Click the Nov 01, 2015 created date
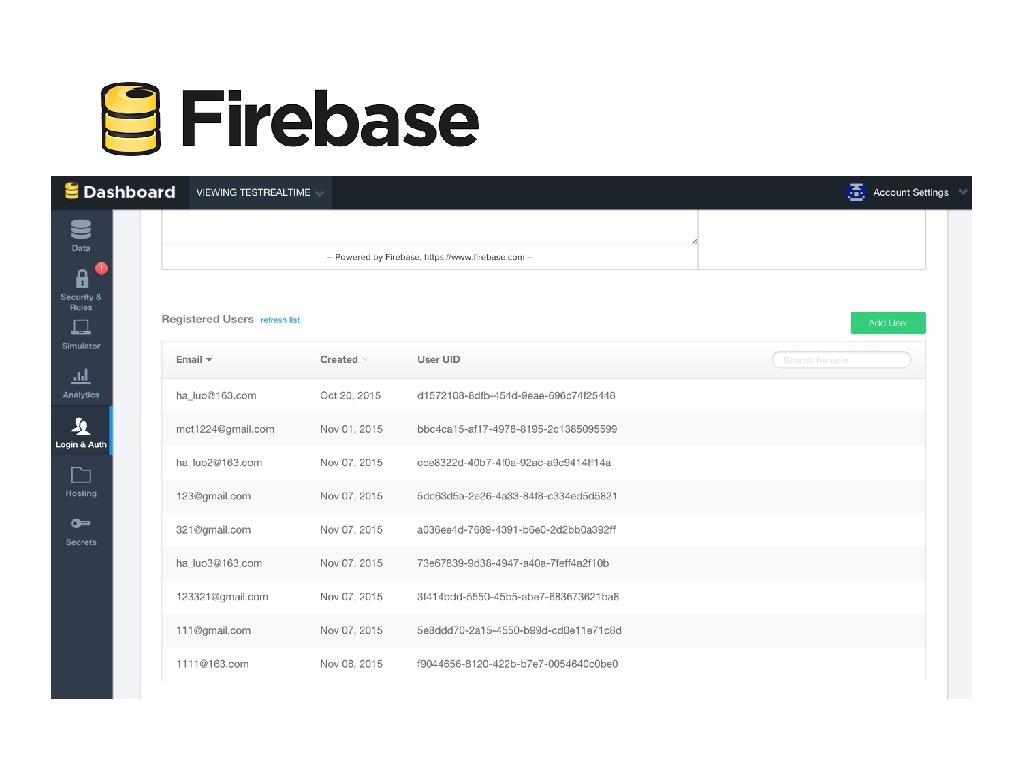Image resolution: width=1024 pixels, height=768 pixels. click(x=351, y=429)
